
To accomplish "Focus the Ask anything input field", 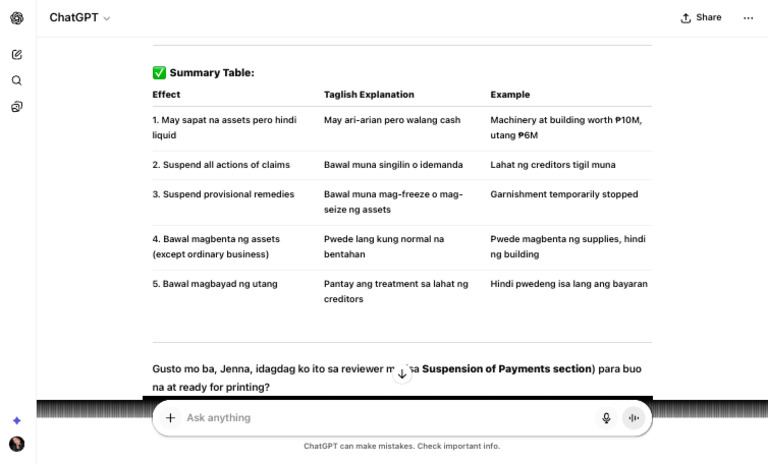I will 387,418.
